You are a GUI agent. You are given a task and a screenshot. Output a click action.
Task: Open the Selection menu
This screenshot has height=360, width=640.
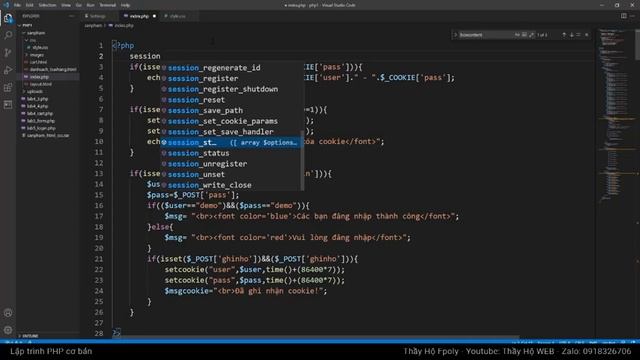pyautogui.click(x=47, y=5)
